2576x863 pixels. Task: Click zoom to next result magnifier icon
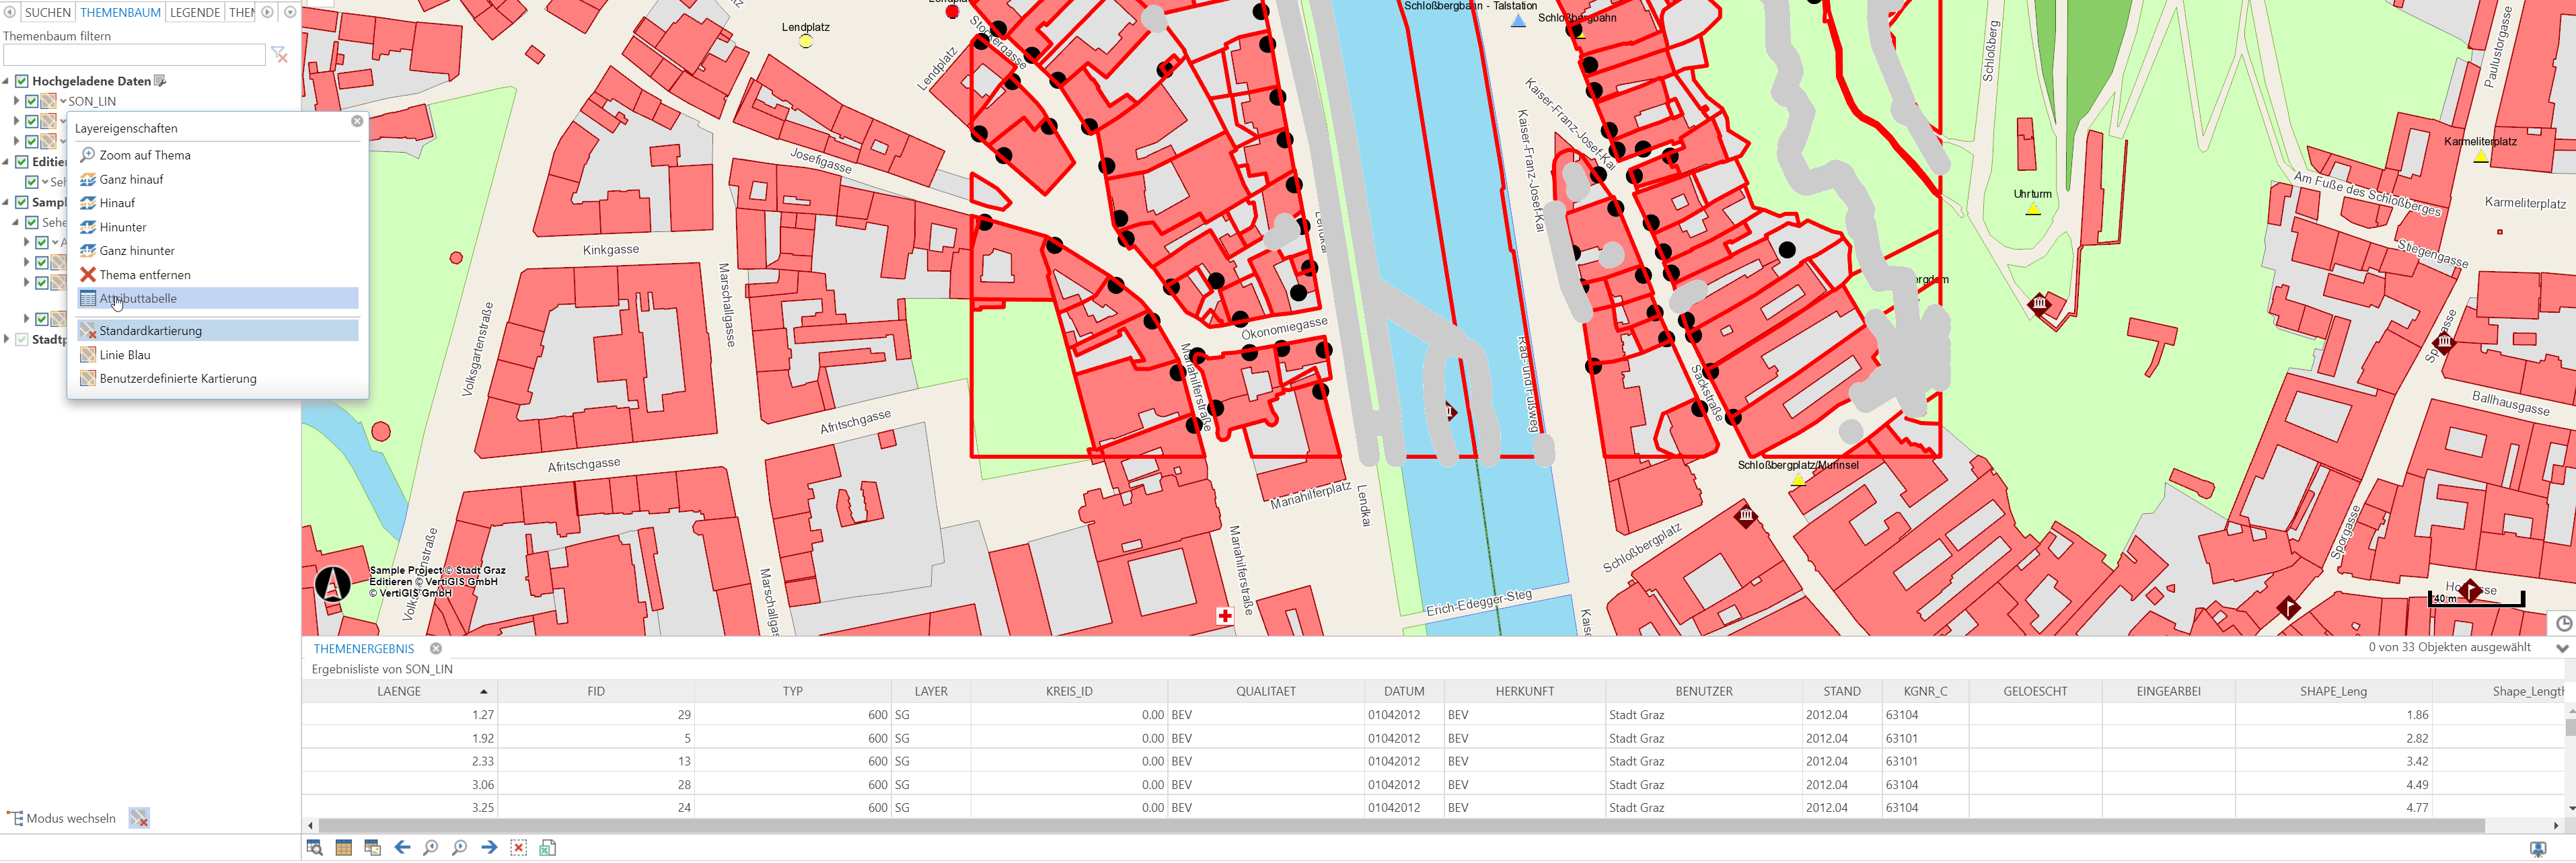(459, 848)
